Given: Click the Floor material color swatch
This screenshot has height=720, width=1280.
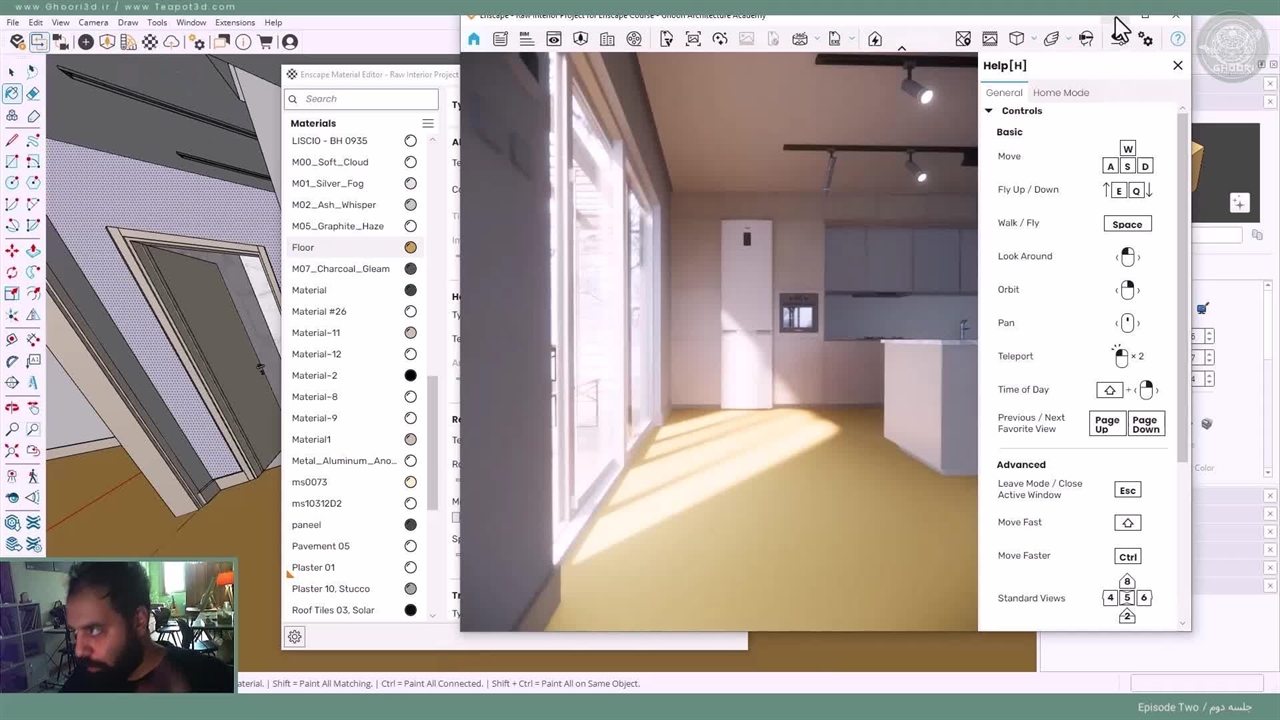Looking at the screenshot, I should coord(410,247).
